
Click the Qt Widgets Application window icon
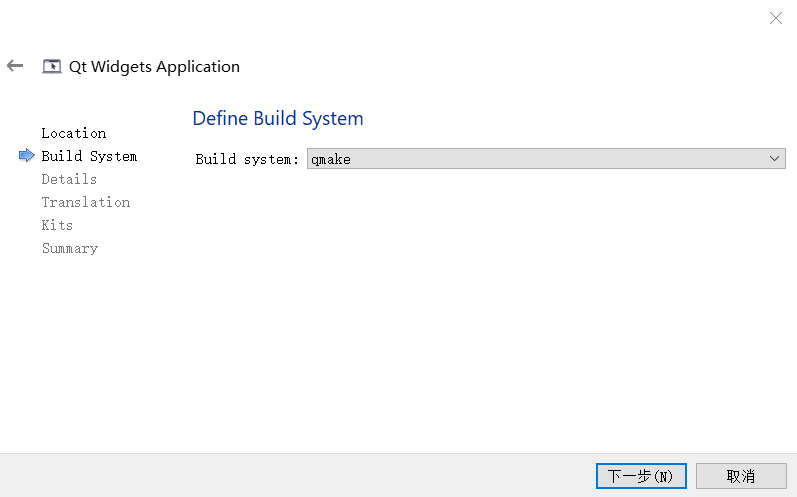52,67
